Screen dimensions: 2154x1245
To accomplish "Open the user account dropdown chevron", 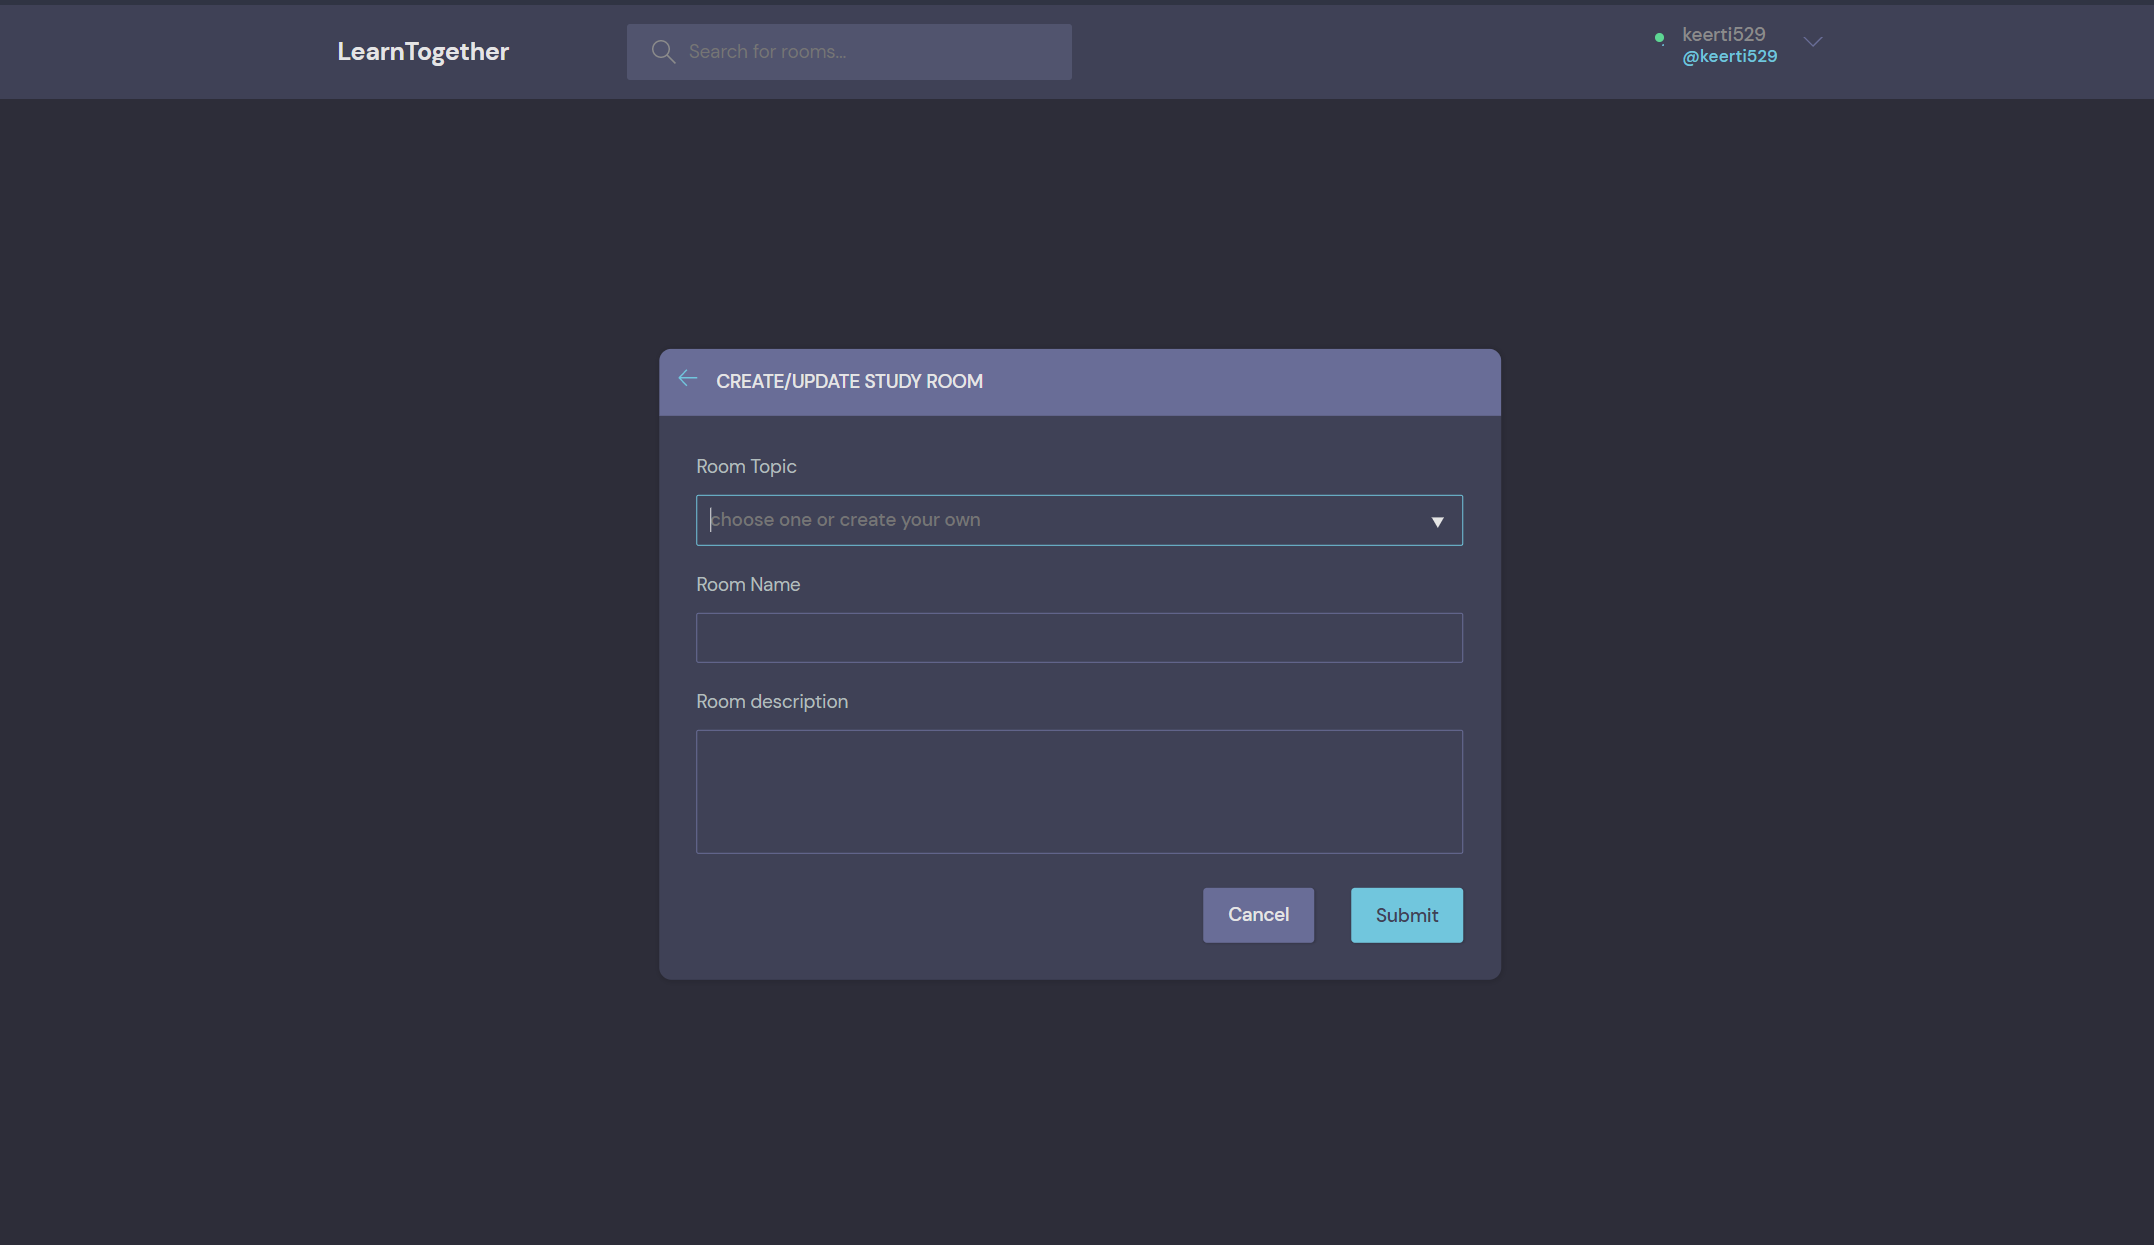I will [x=1812, y=42].
